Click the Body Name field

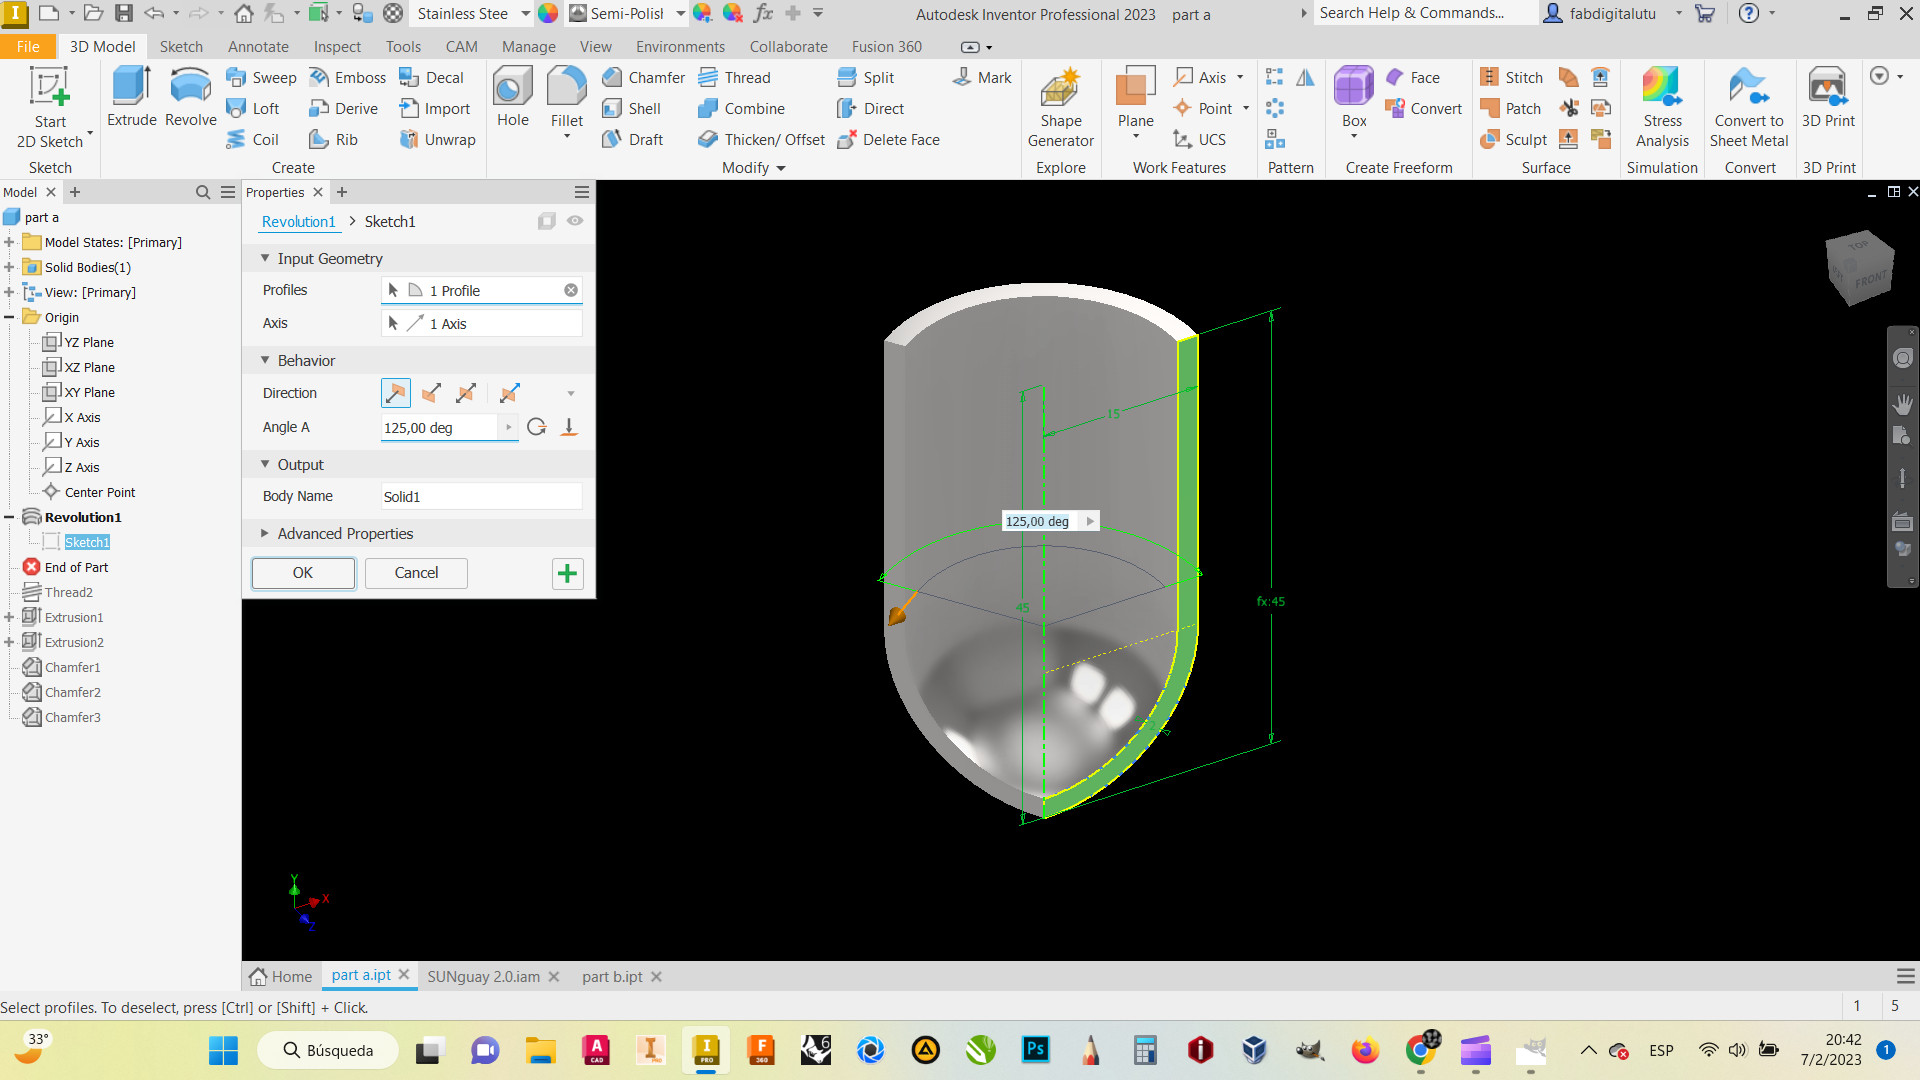coord(481,497)
